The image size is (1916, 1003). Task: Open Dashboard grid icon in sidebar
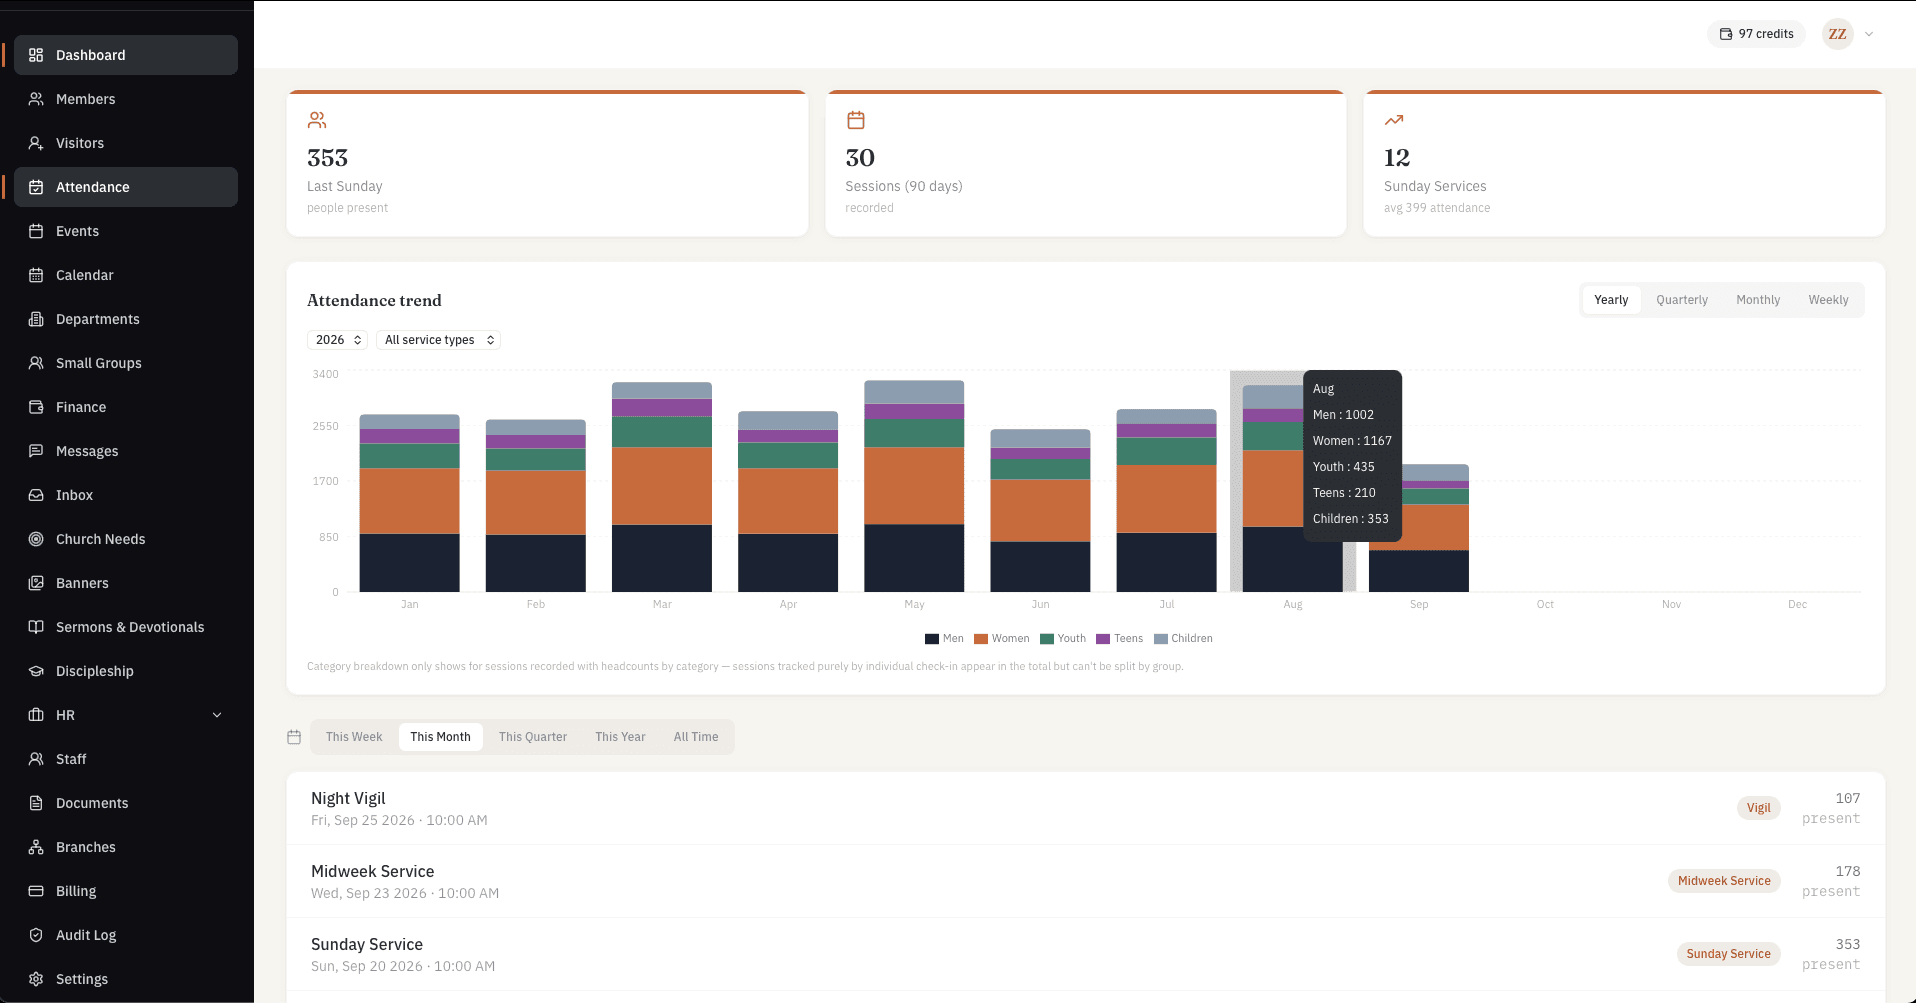[x=36, y=55]
